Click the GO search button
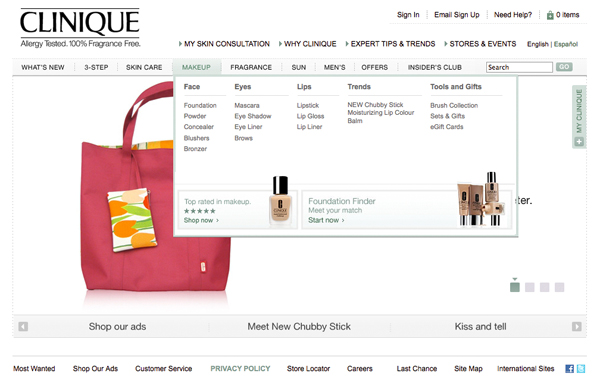600x380 pixels. [564, 67]
